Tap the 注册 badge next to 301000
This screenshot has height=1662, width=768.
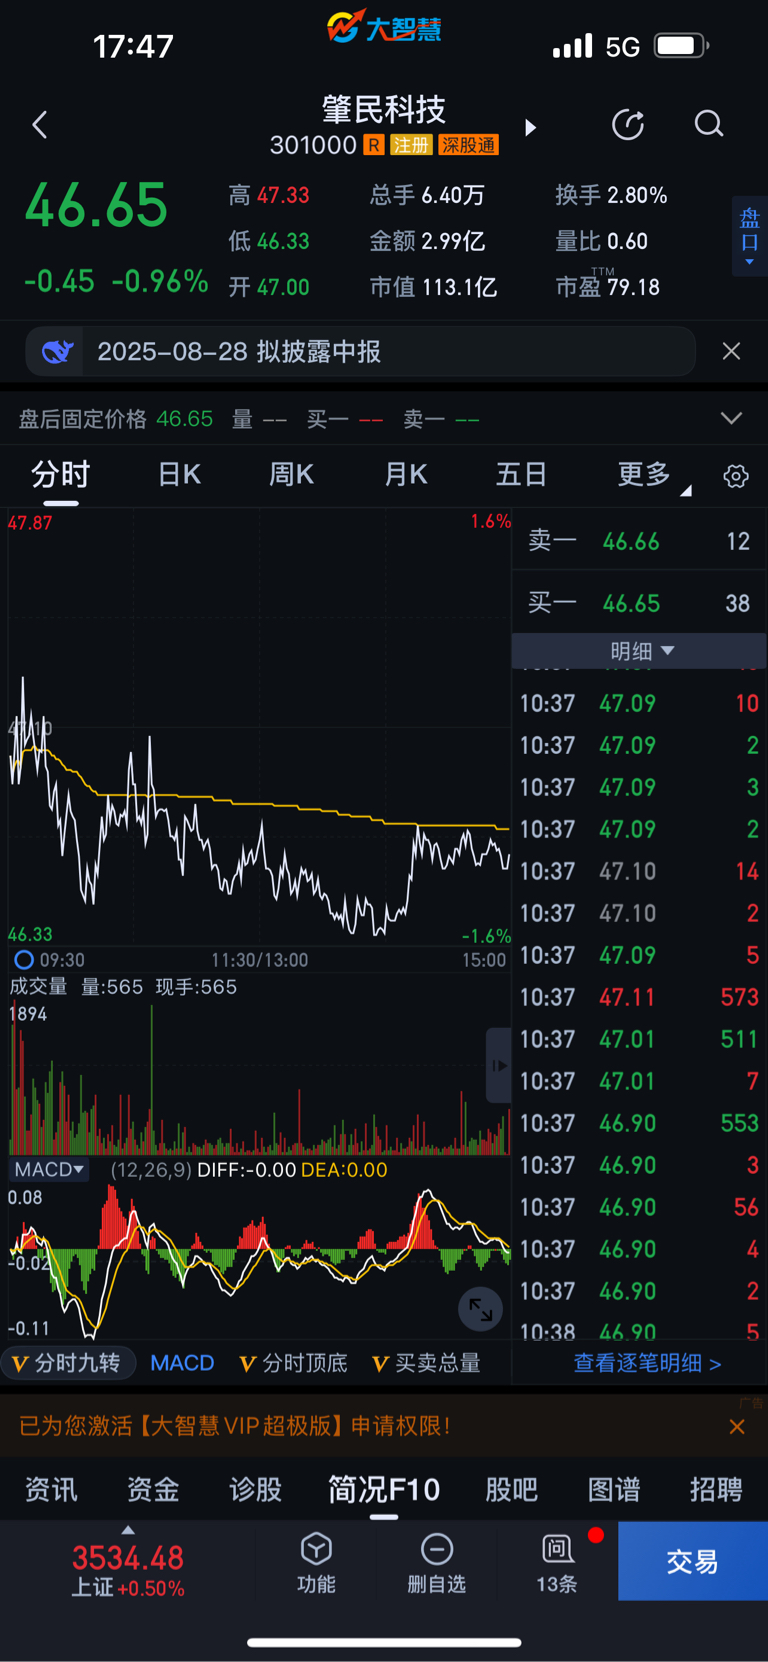pos(411,145)
